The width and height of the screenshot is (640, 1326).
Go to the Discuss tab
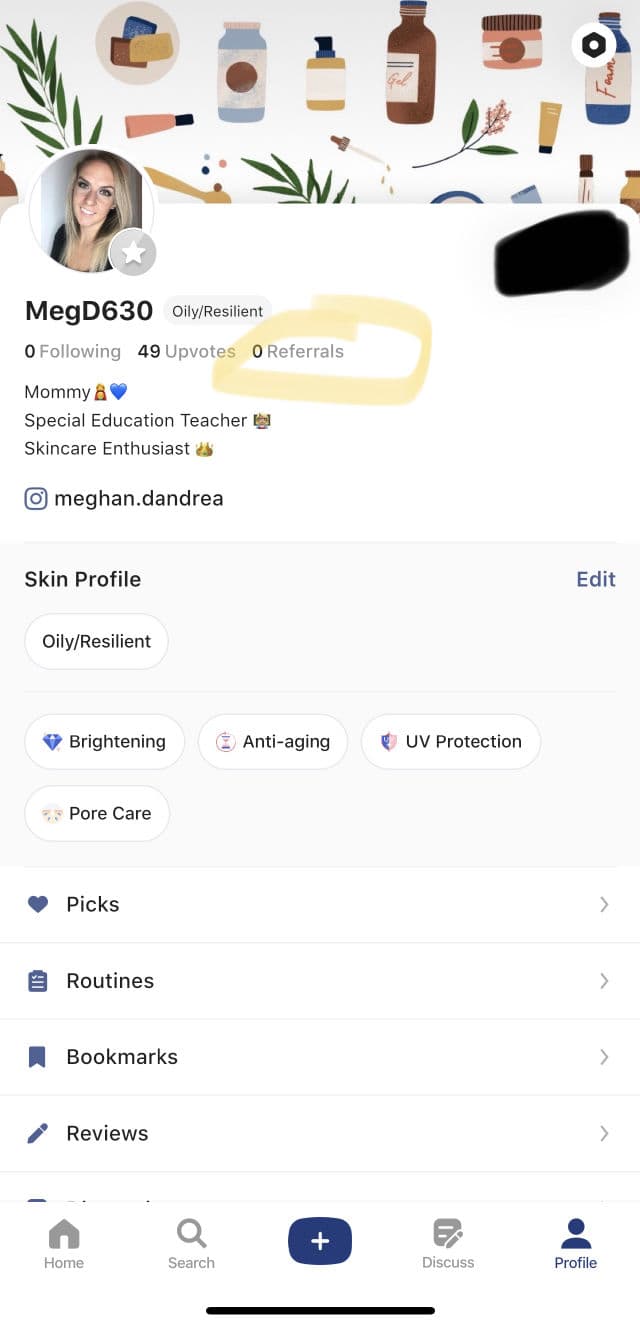coord(448,1243)
